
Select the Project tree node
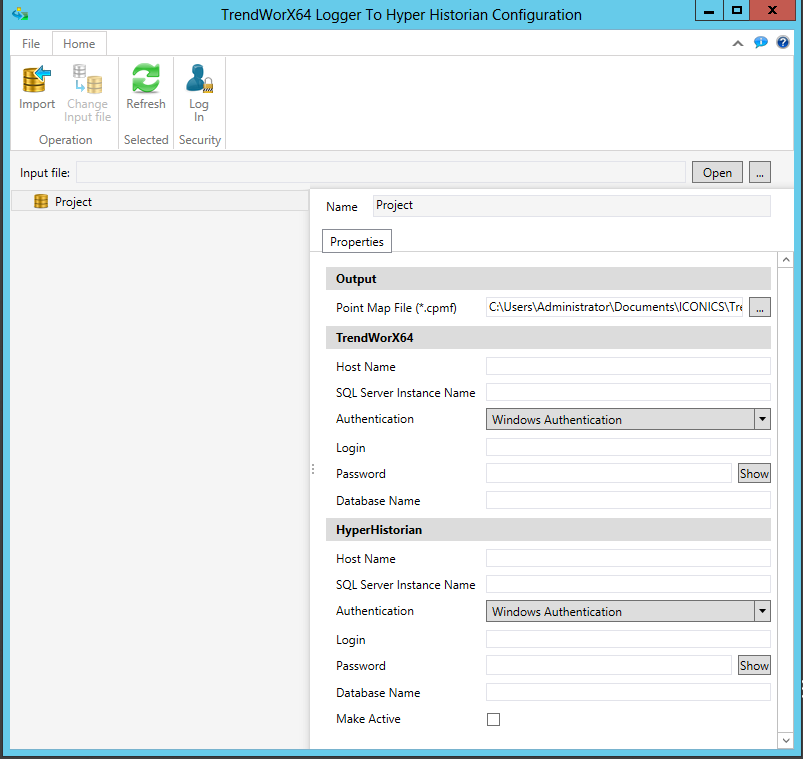click(x=73, y=202)
